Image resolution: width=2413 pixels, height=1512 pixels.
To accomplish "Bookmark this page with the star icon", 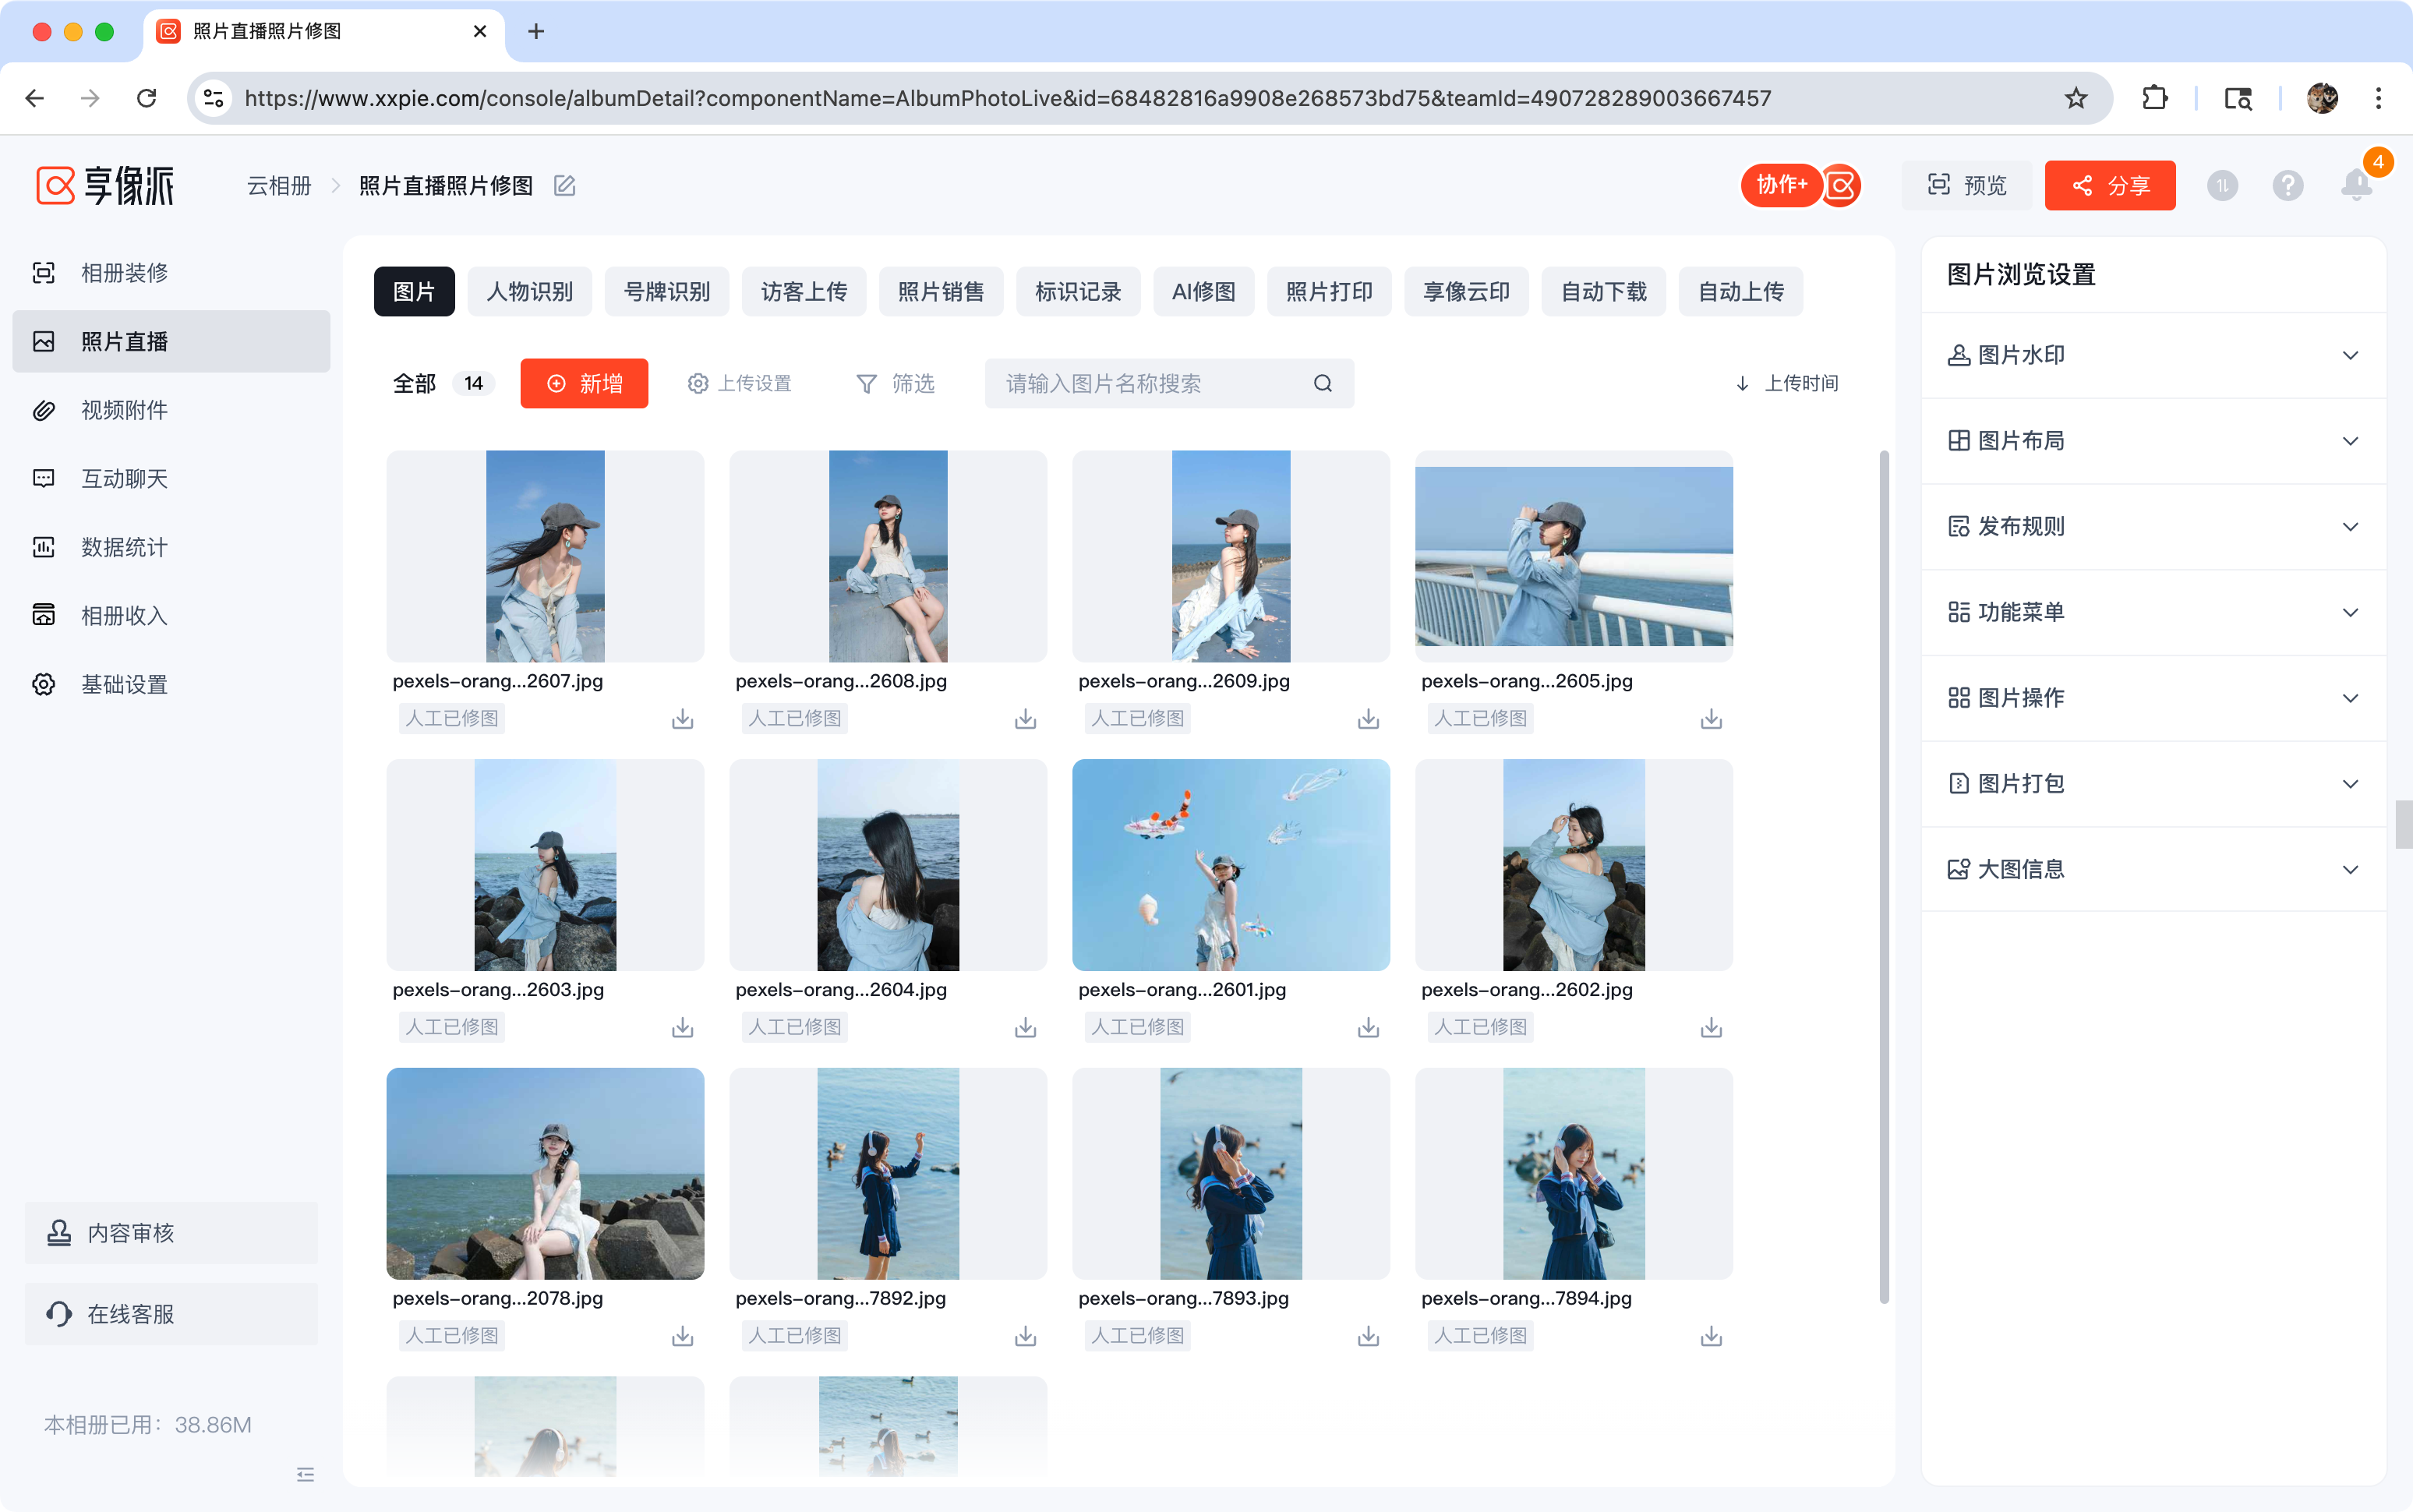I will click(x=2075, y=98).
